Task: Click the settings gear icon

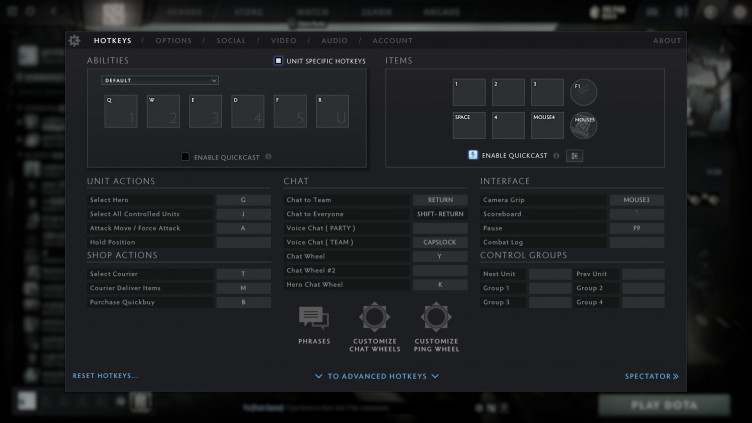Action: click(74, 41)
